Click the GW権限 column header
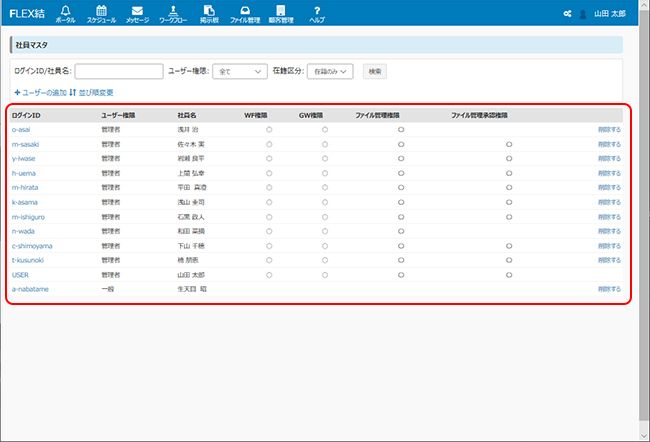Viewport: 650px width, 442px height. pos(311,115)
